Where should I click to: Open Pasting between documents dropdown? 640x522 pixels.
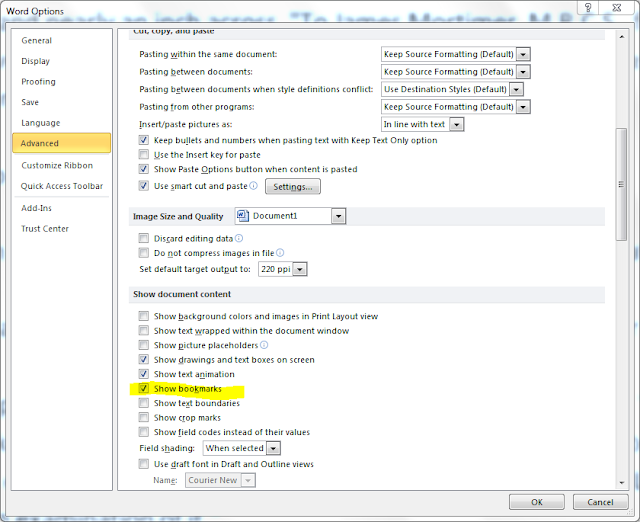coord(523,71)
